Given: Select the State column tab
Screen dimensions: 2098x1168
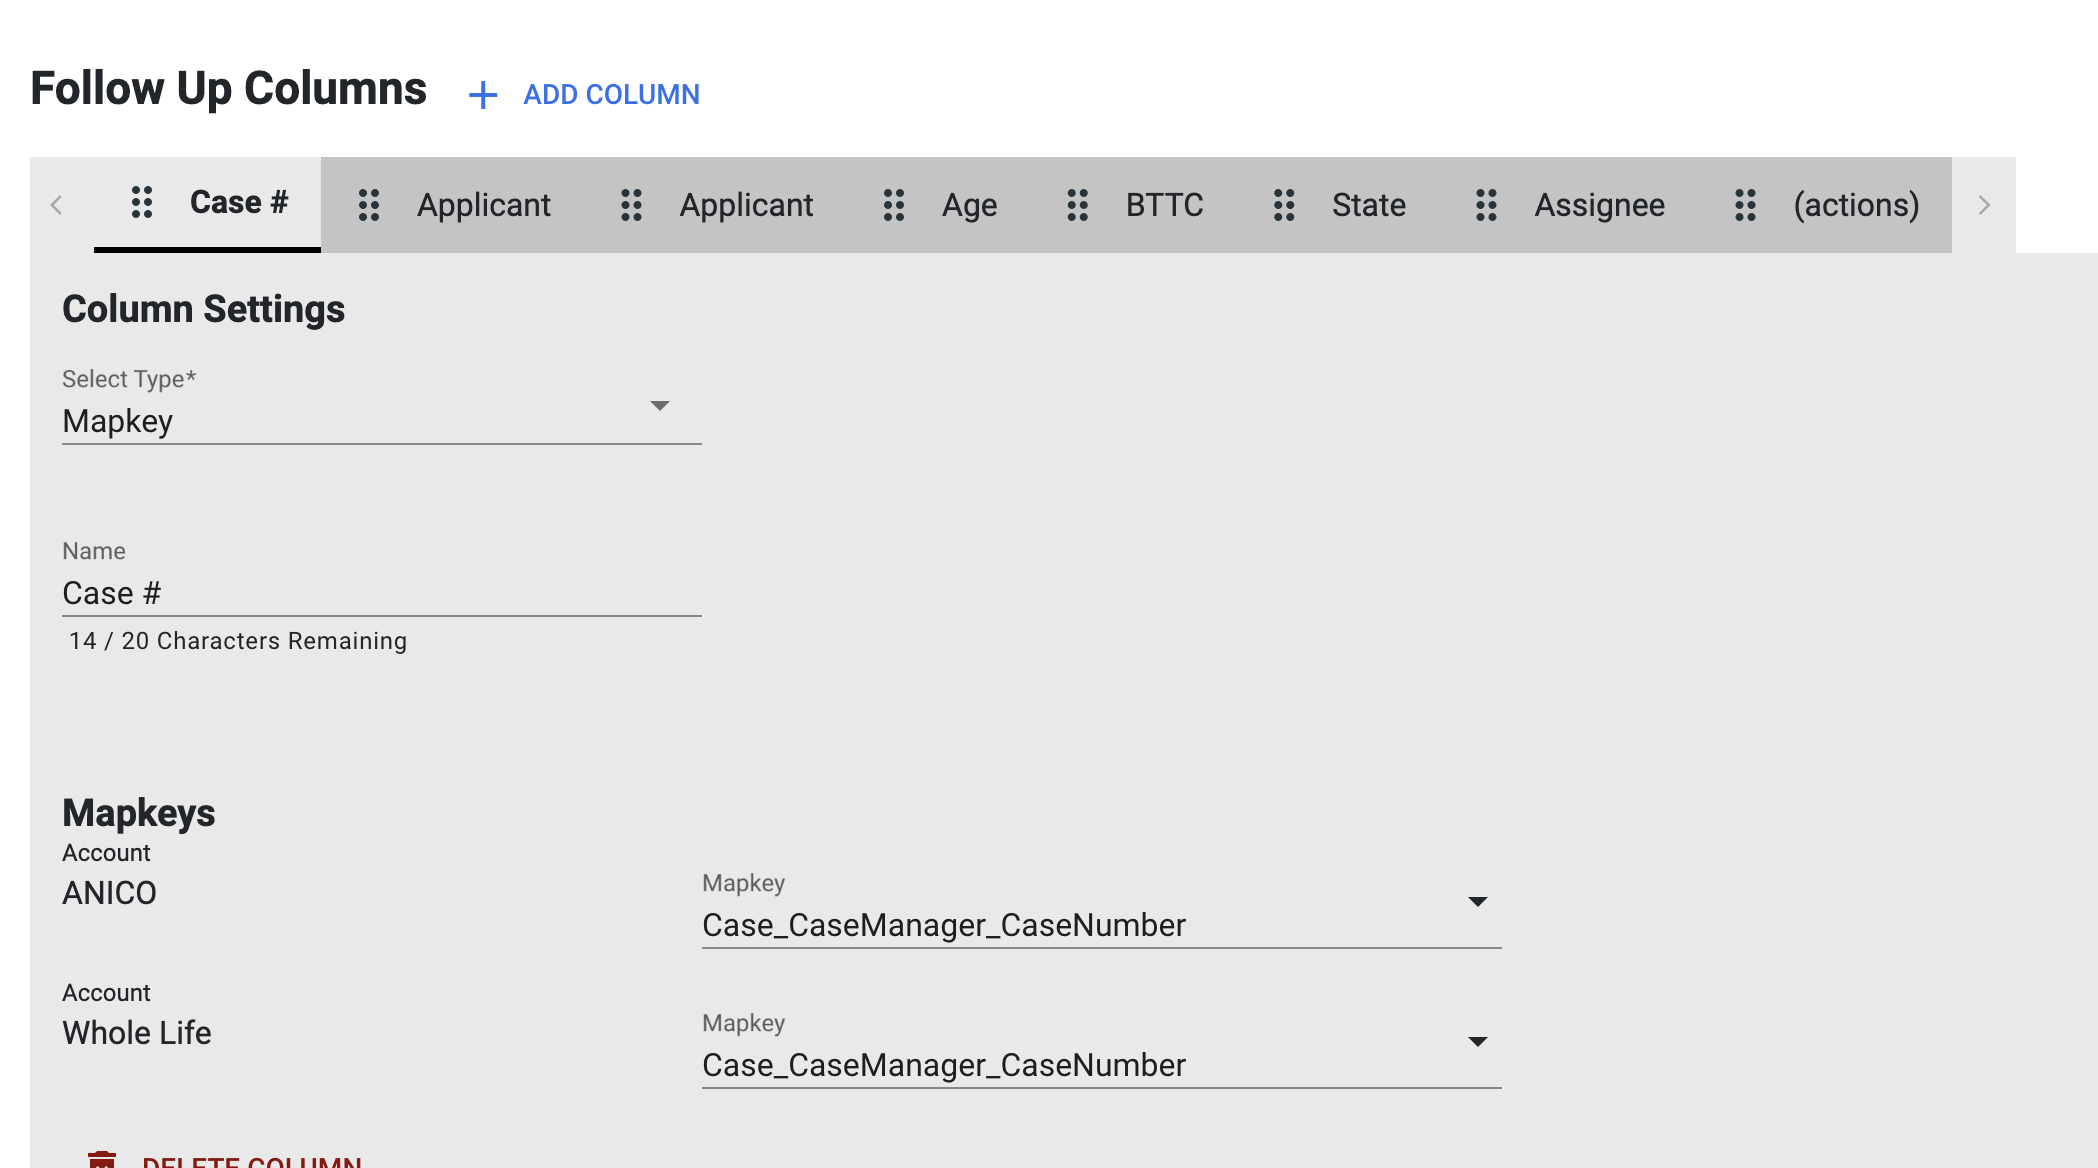Looking at the screenshot, I should click(x=1368, y=205).
